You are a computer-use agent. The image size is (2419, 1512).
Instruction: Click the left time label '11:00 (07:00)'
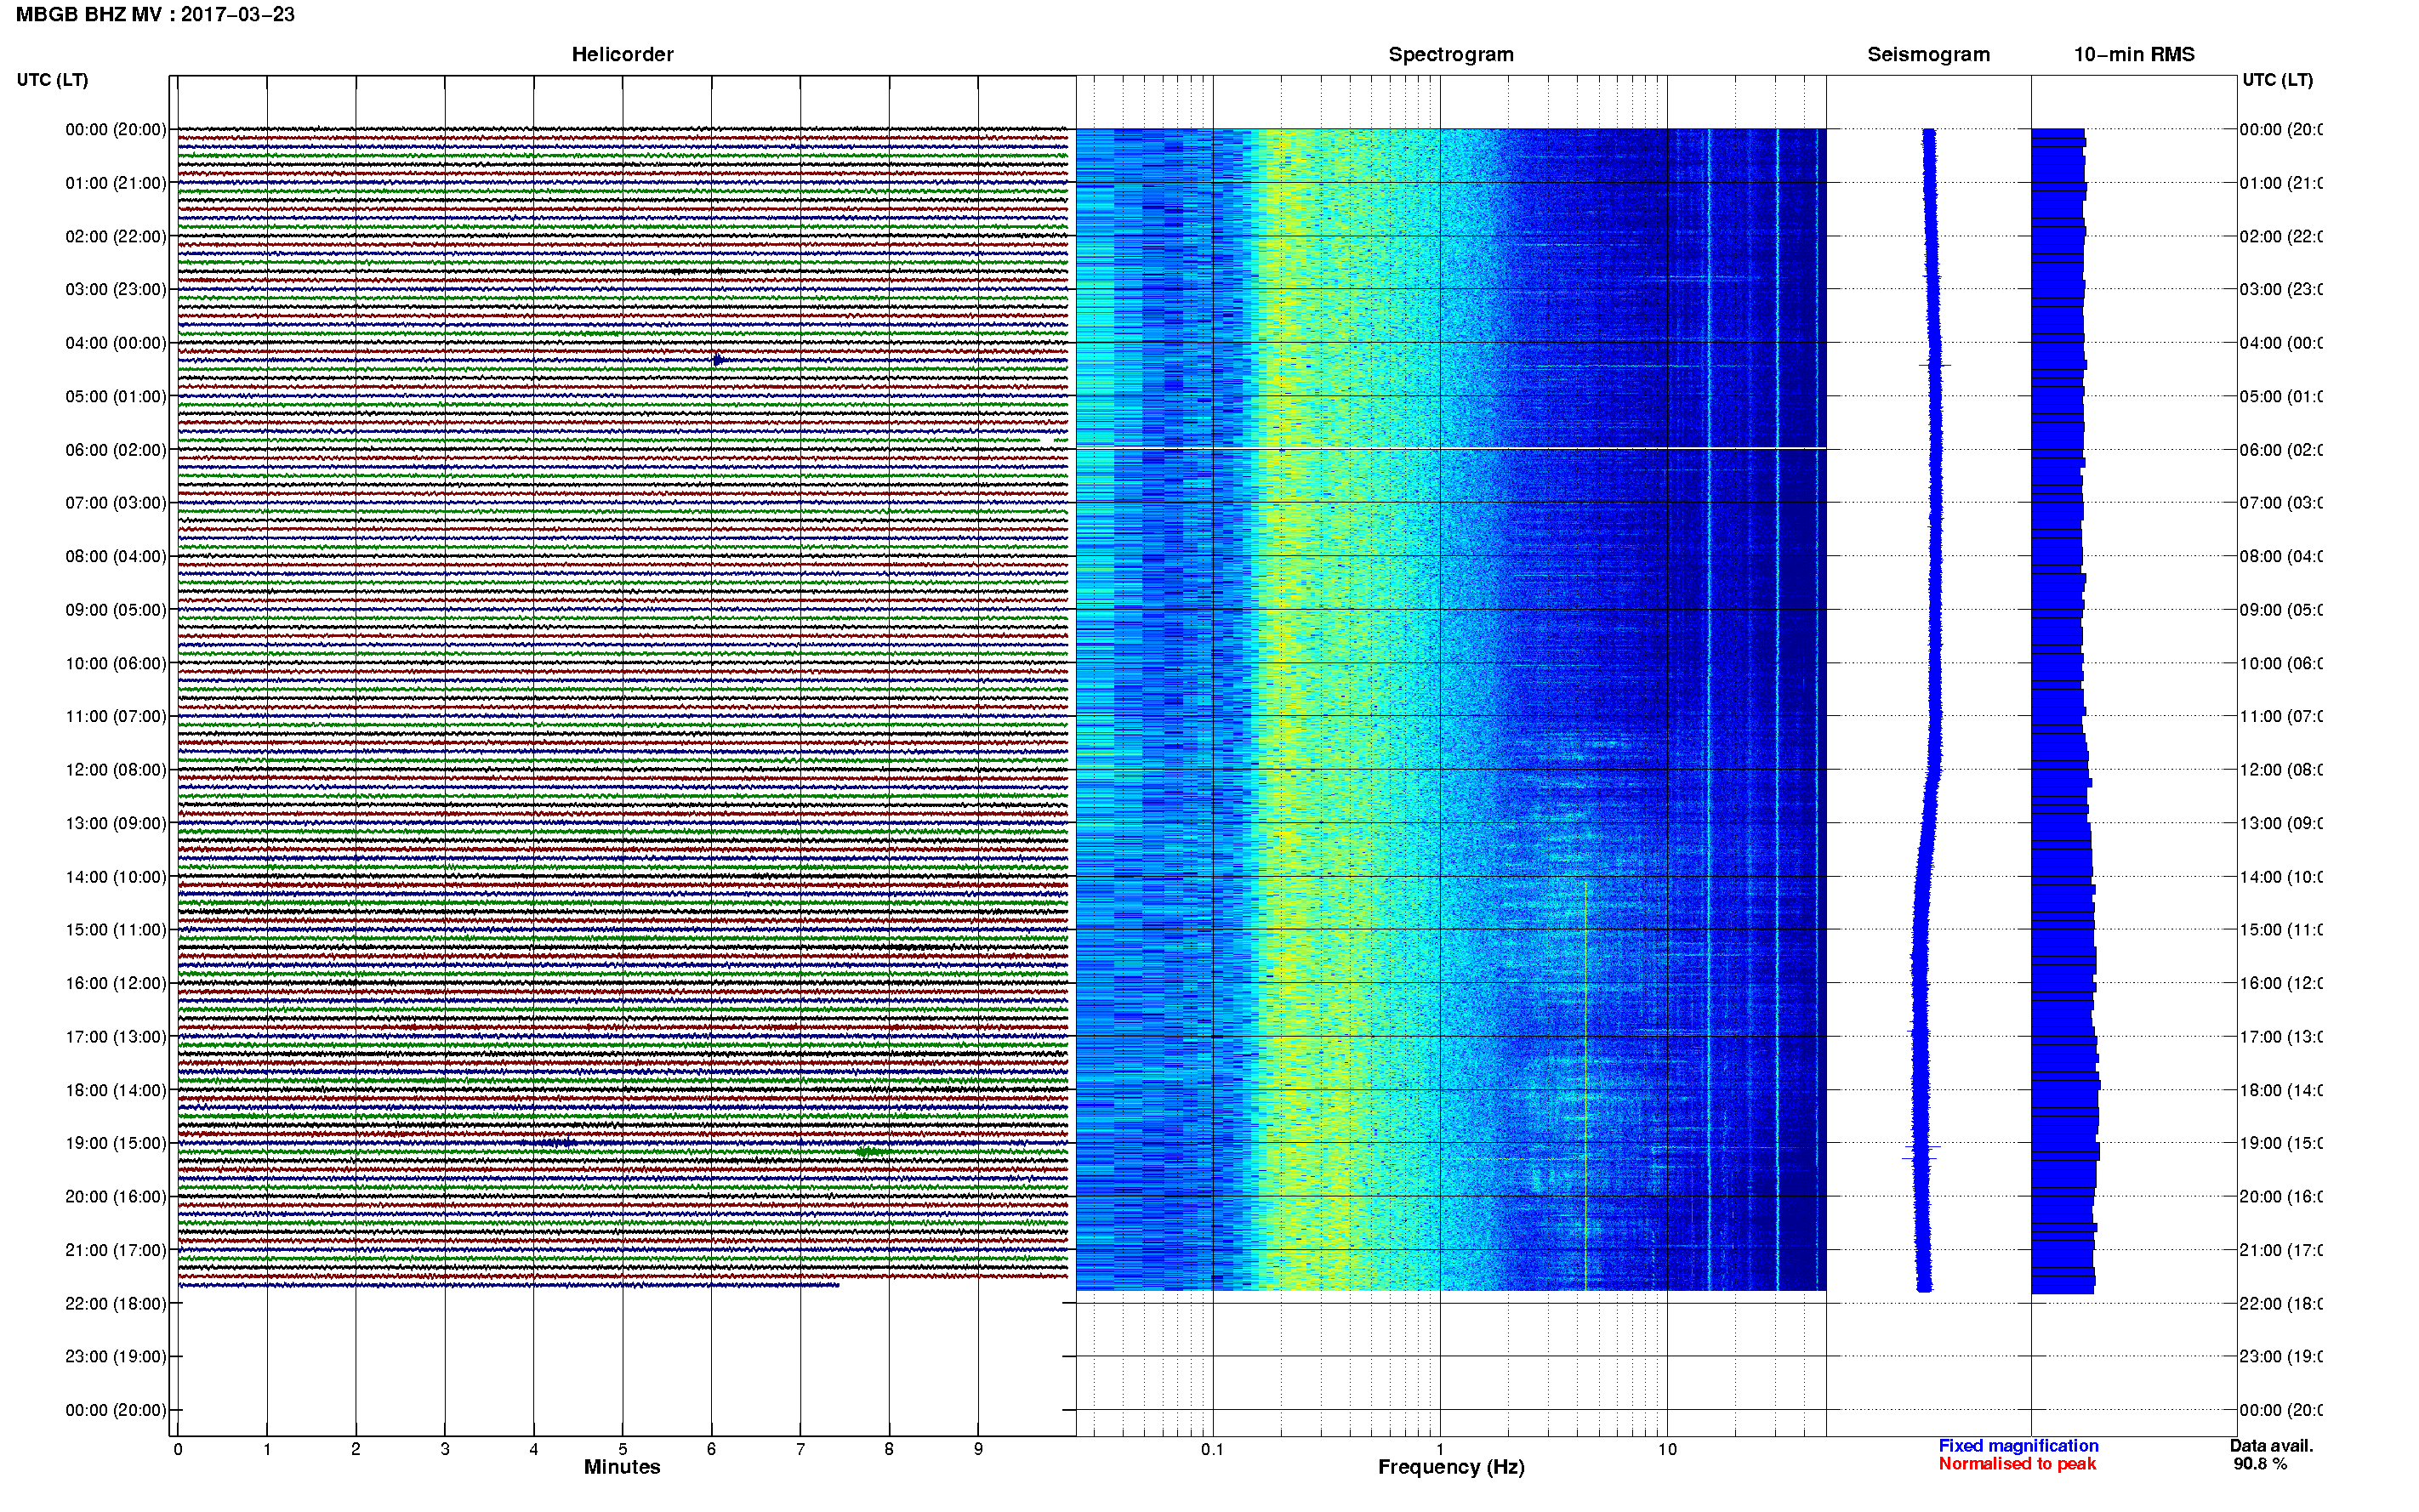[116, 717]
